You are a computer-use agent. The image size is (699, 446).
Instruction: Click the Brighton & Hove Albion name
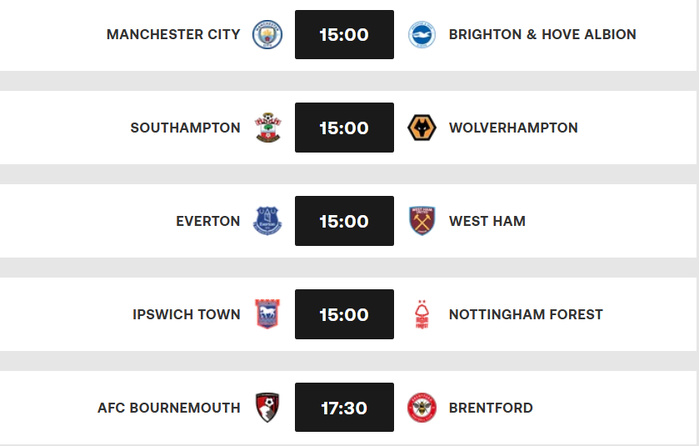(x=542, y=35)
